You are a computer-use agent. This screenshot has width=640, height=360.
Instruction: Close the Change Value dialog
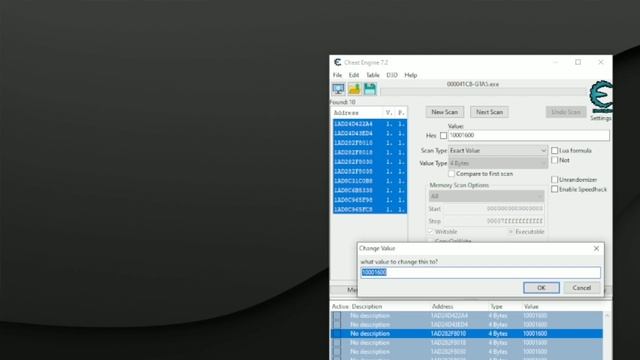[596, 248]
